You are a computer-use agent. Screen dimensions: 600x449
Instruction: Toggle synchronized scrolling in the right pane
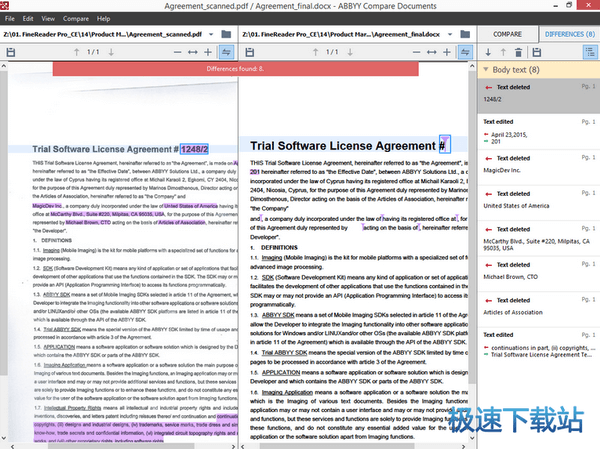pyautogui.click(x=465, y=52)
